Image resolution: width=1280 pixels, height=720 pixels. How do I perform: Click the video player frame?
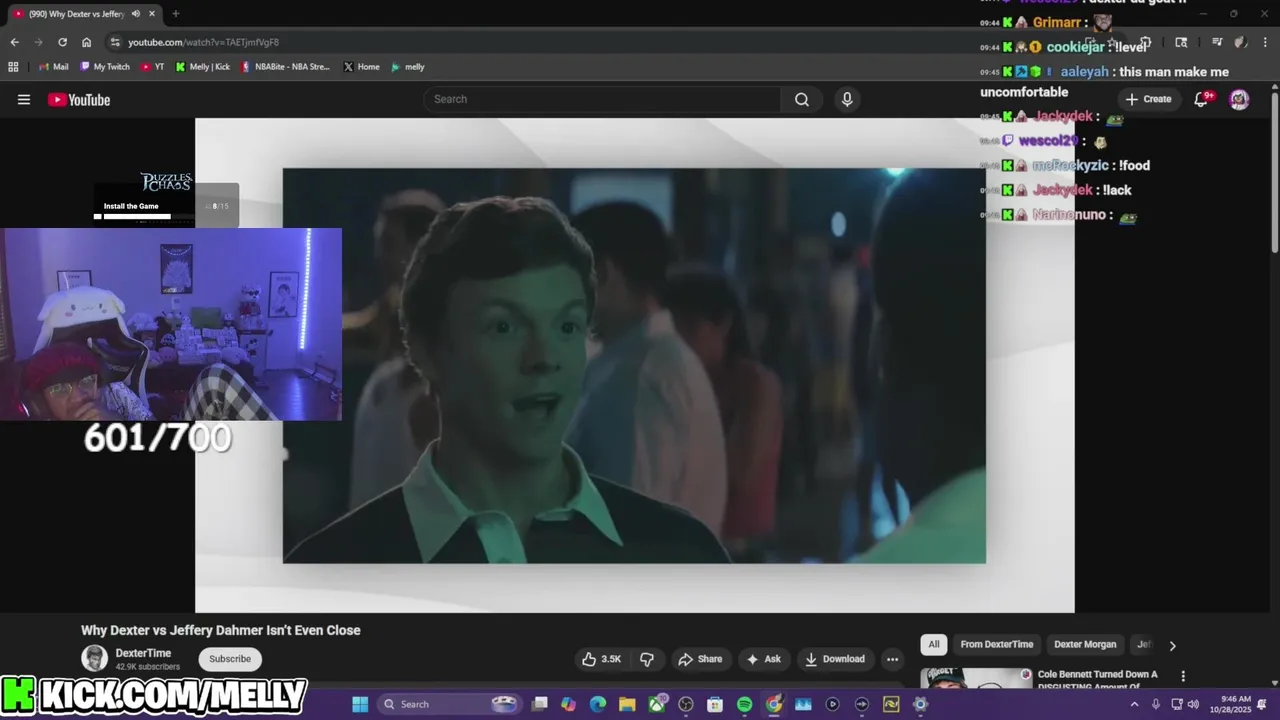pos(634,365)
